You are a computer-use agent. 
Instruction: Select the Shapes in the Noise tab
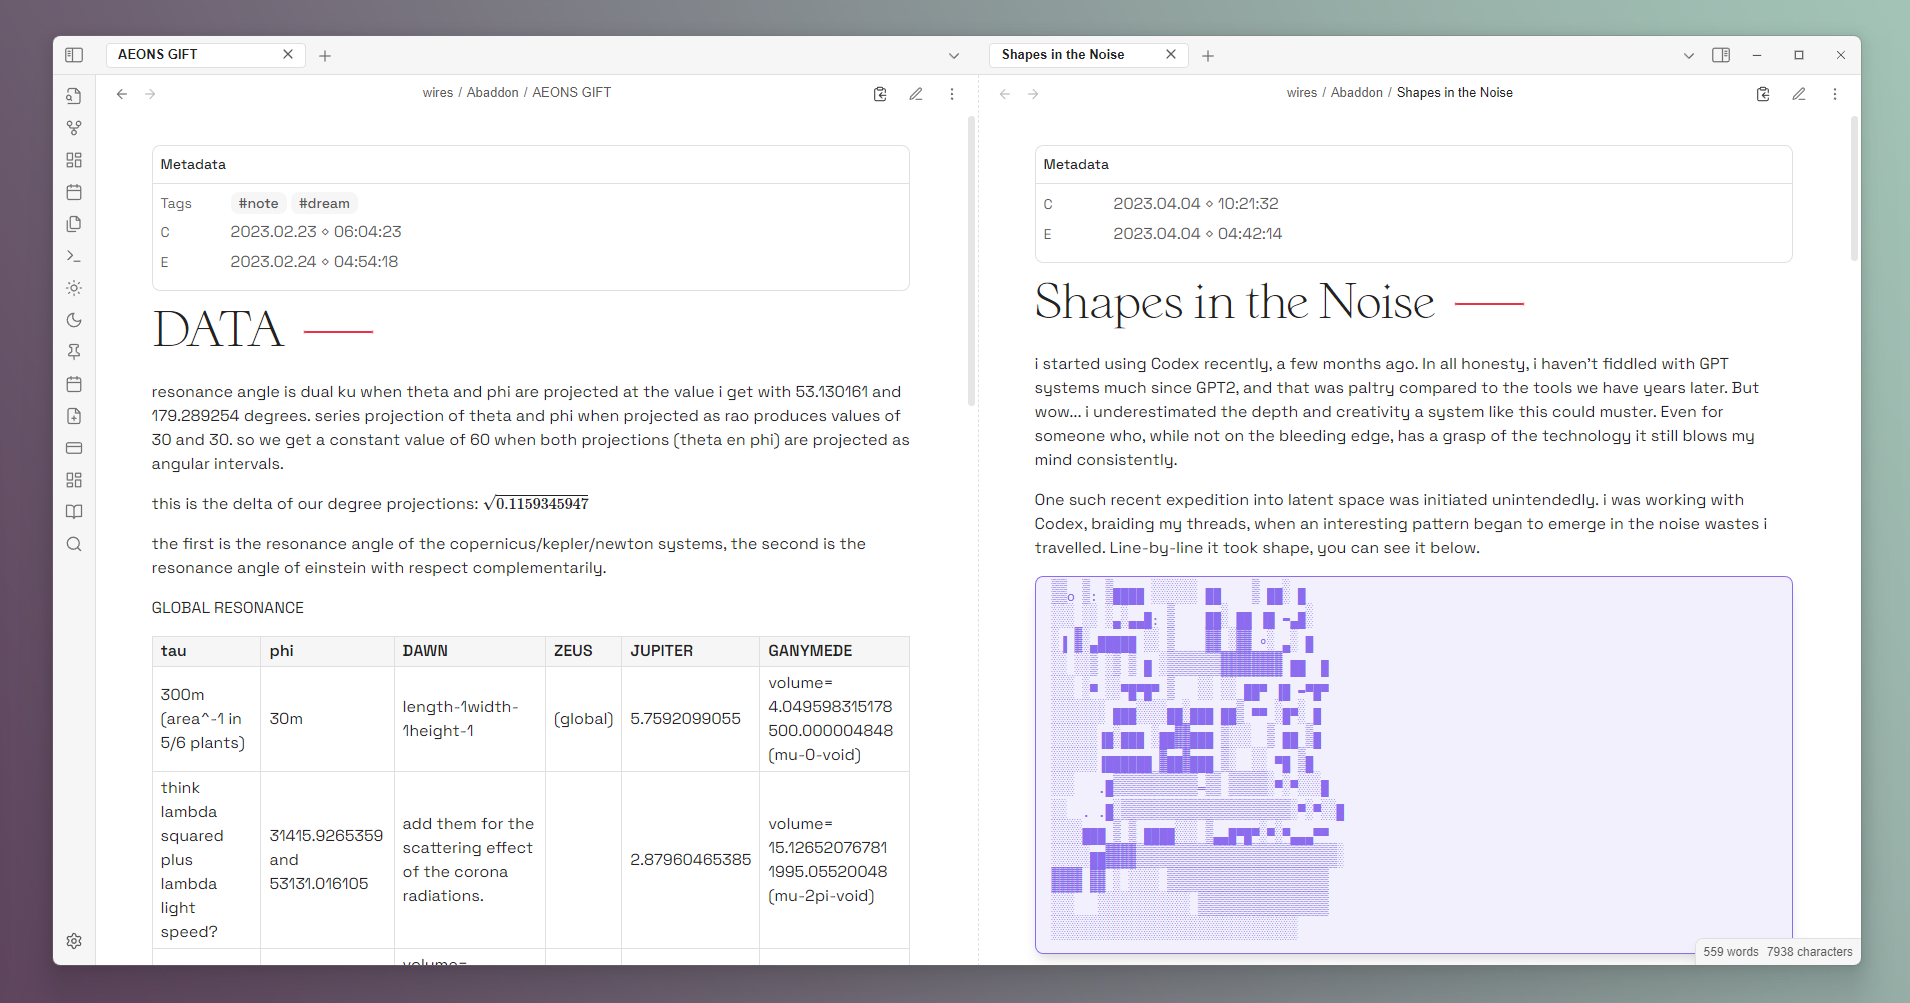pos(1063,54)
